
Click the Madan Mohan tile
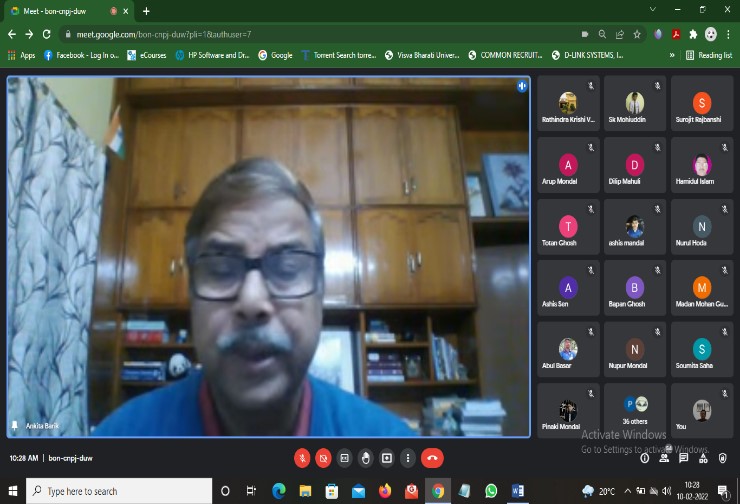click(x=702, y=288)
